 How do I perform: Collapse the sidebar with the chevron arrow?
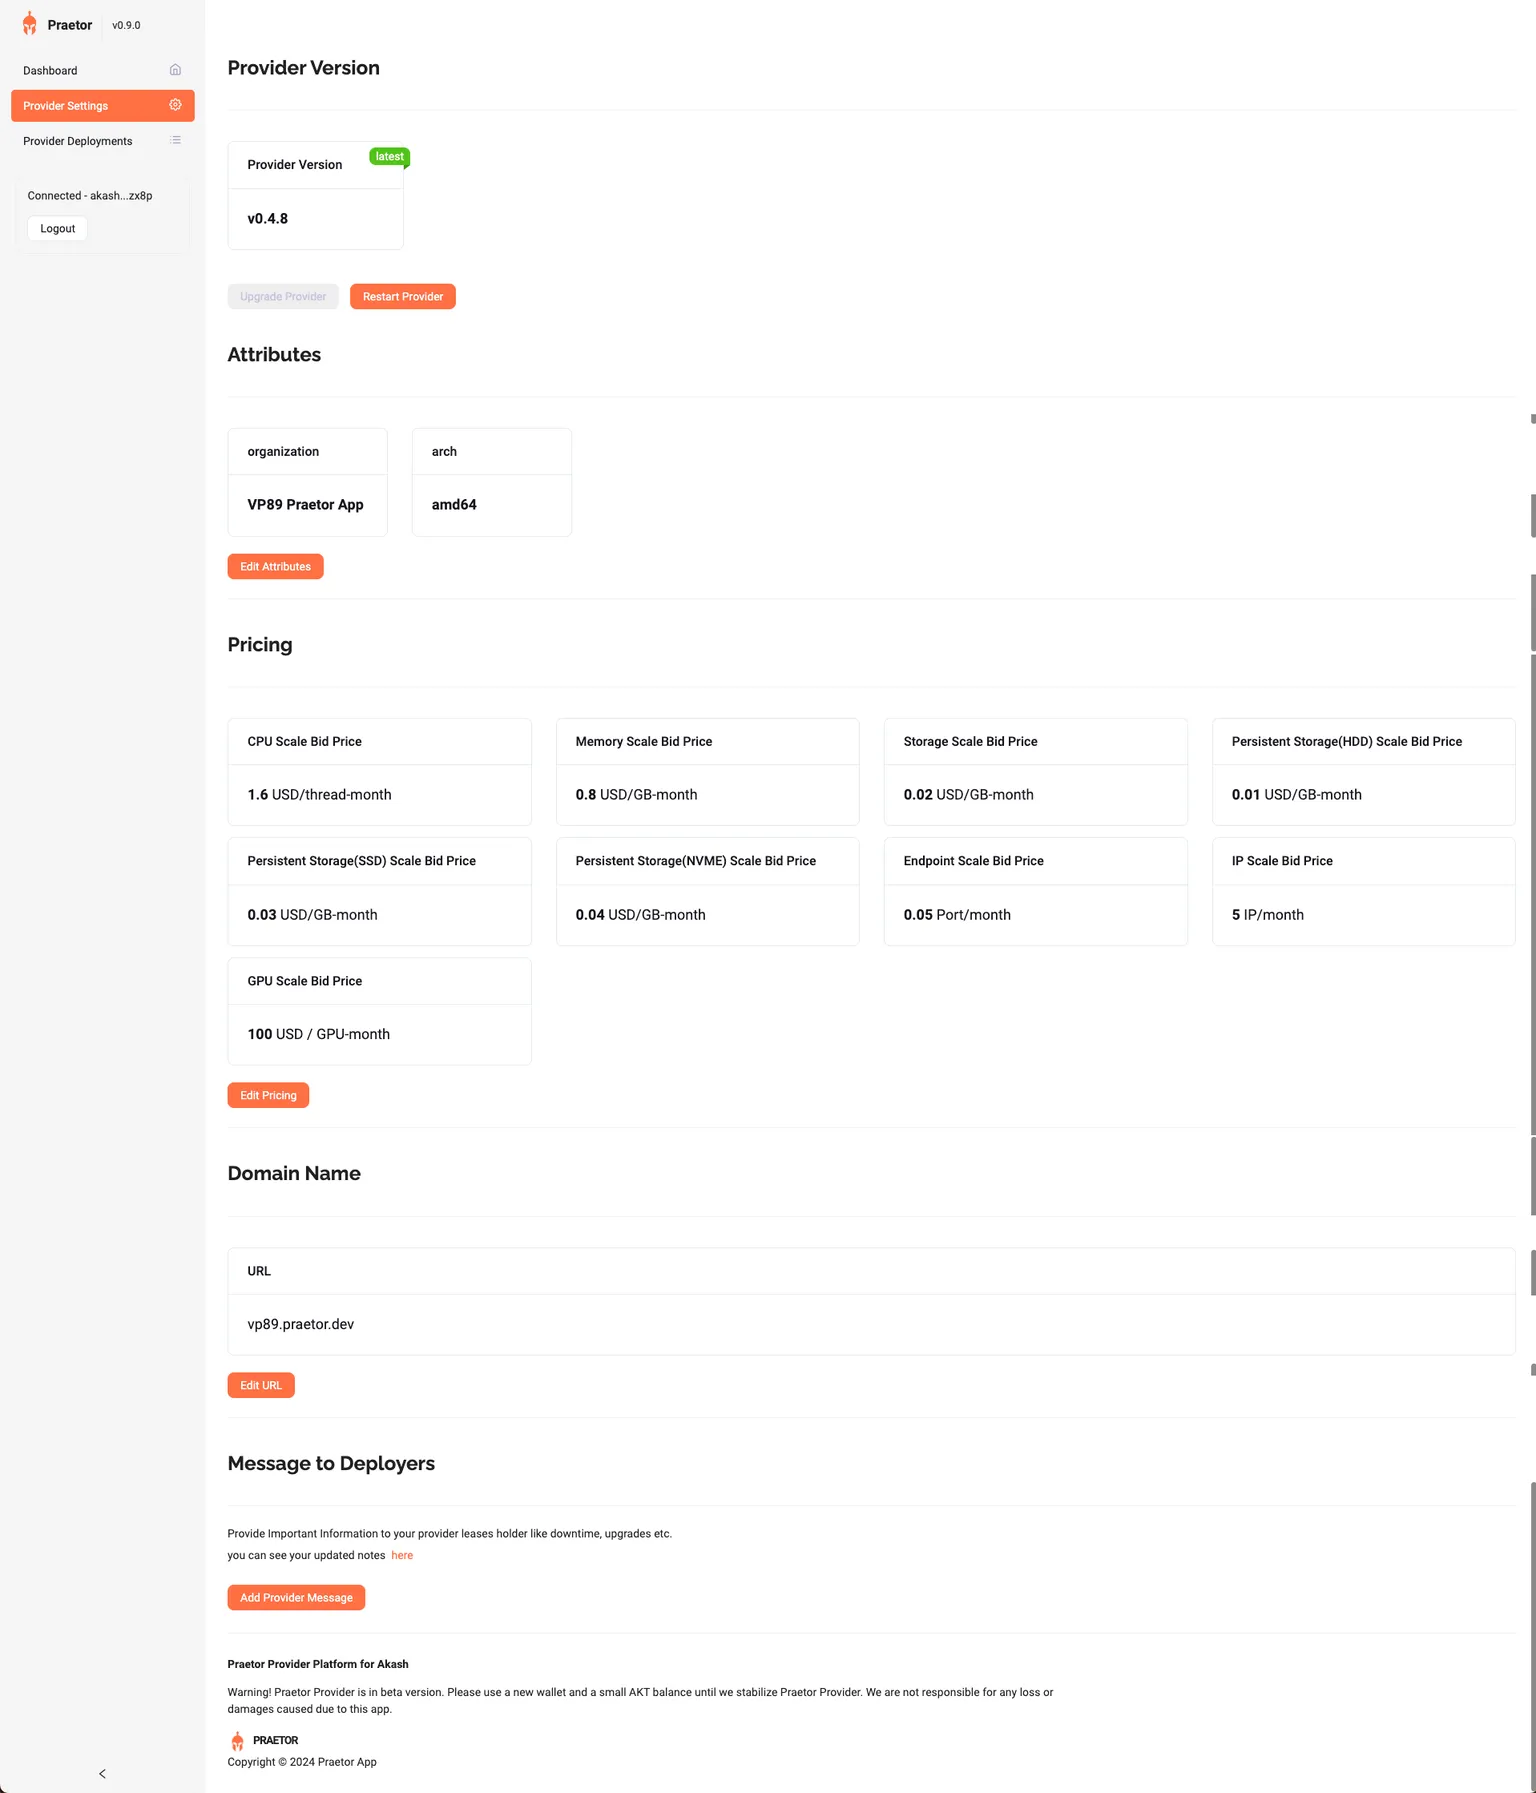coord(102,1773)
